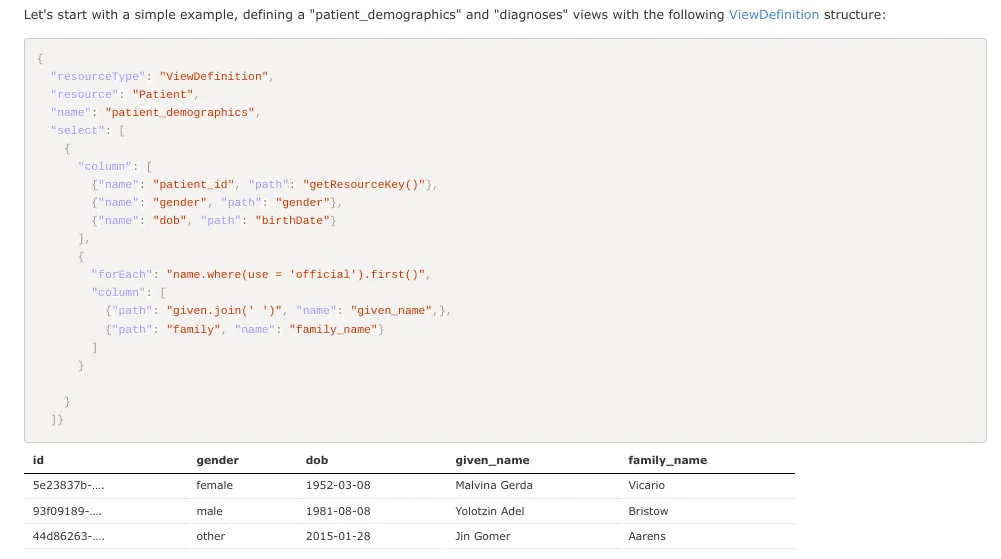Click the Yolotzin Adel name cell
Image resolution: width=1001 pixels, height=559 pixels.
click(x=489, y=511)
